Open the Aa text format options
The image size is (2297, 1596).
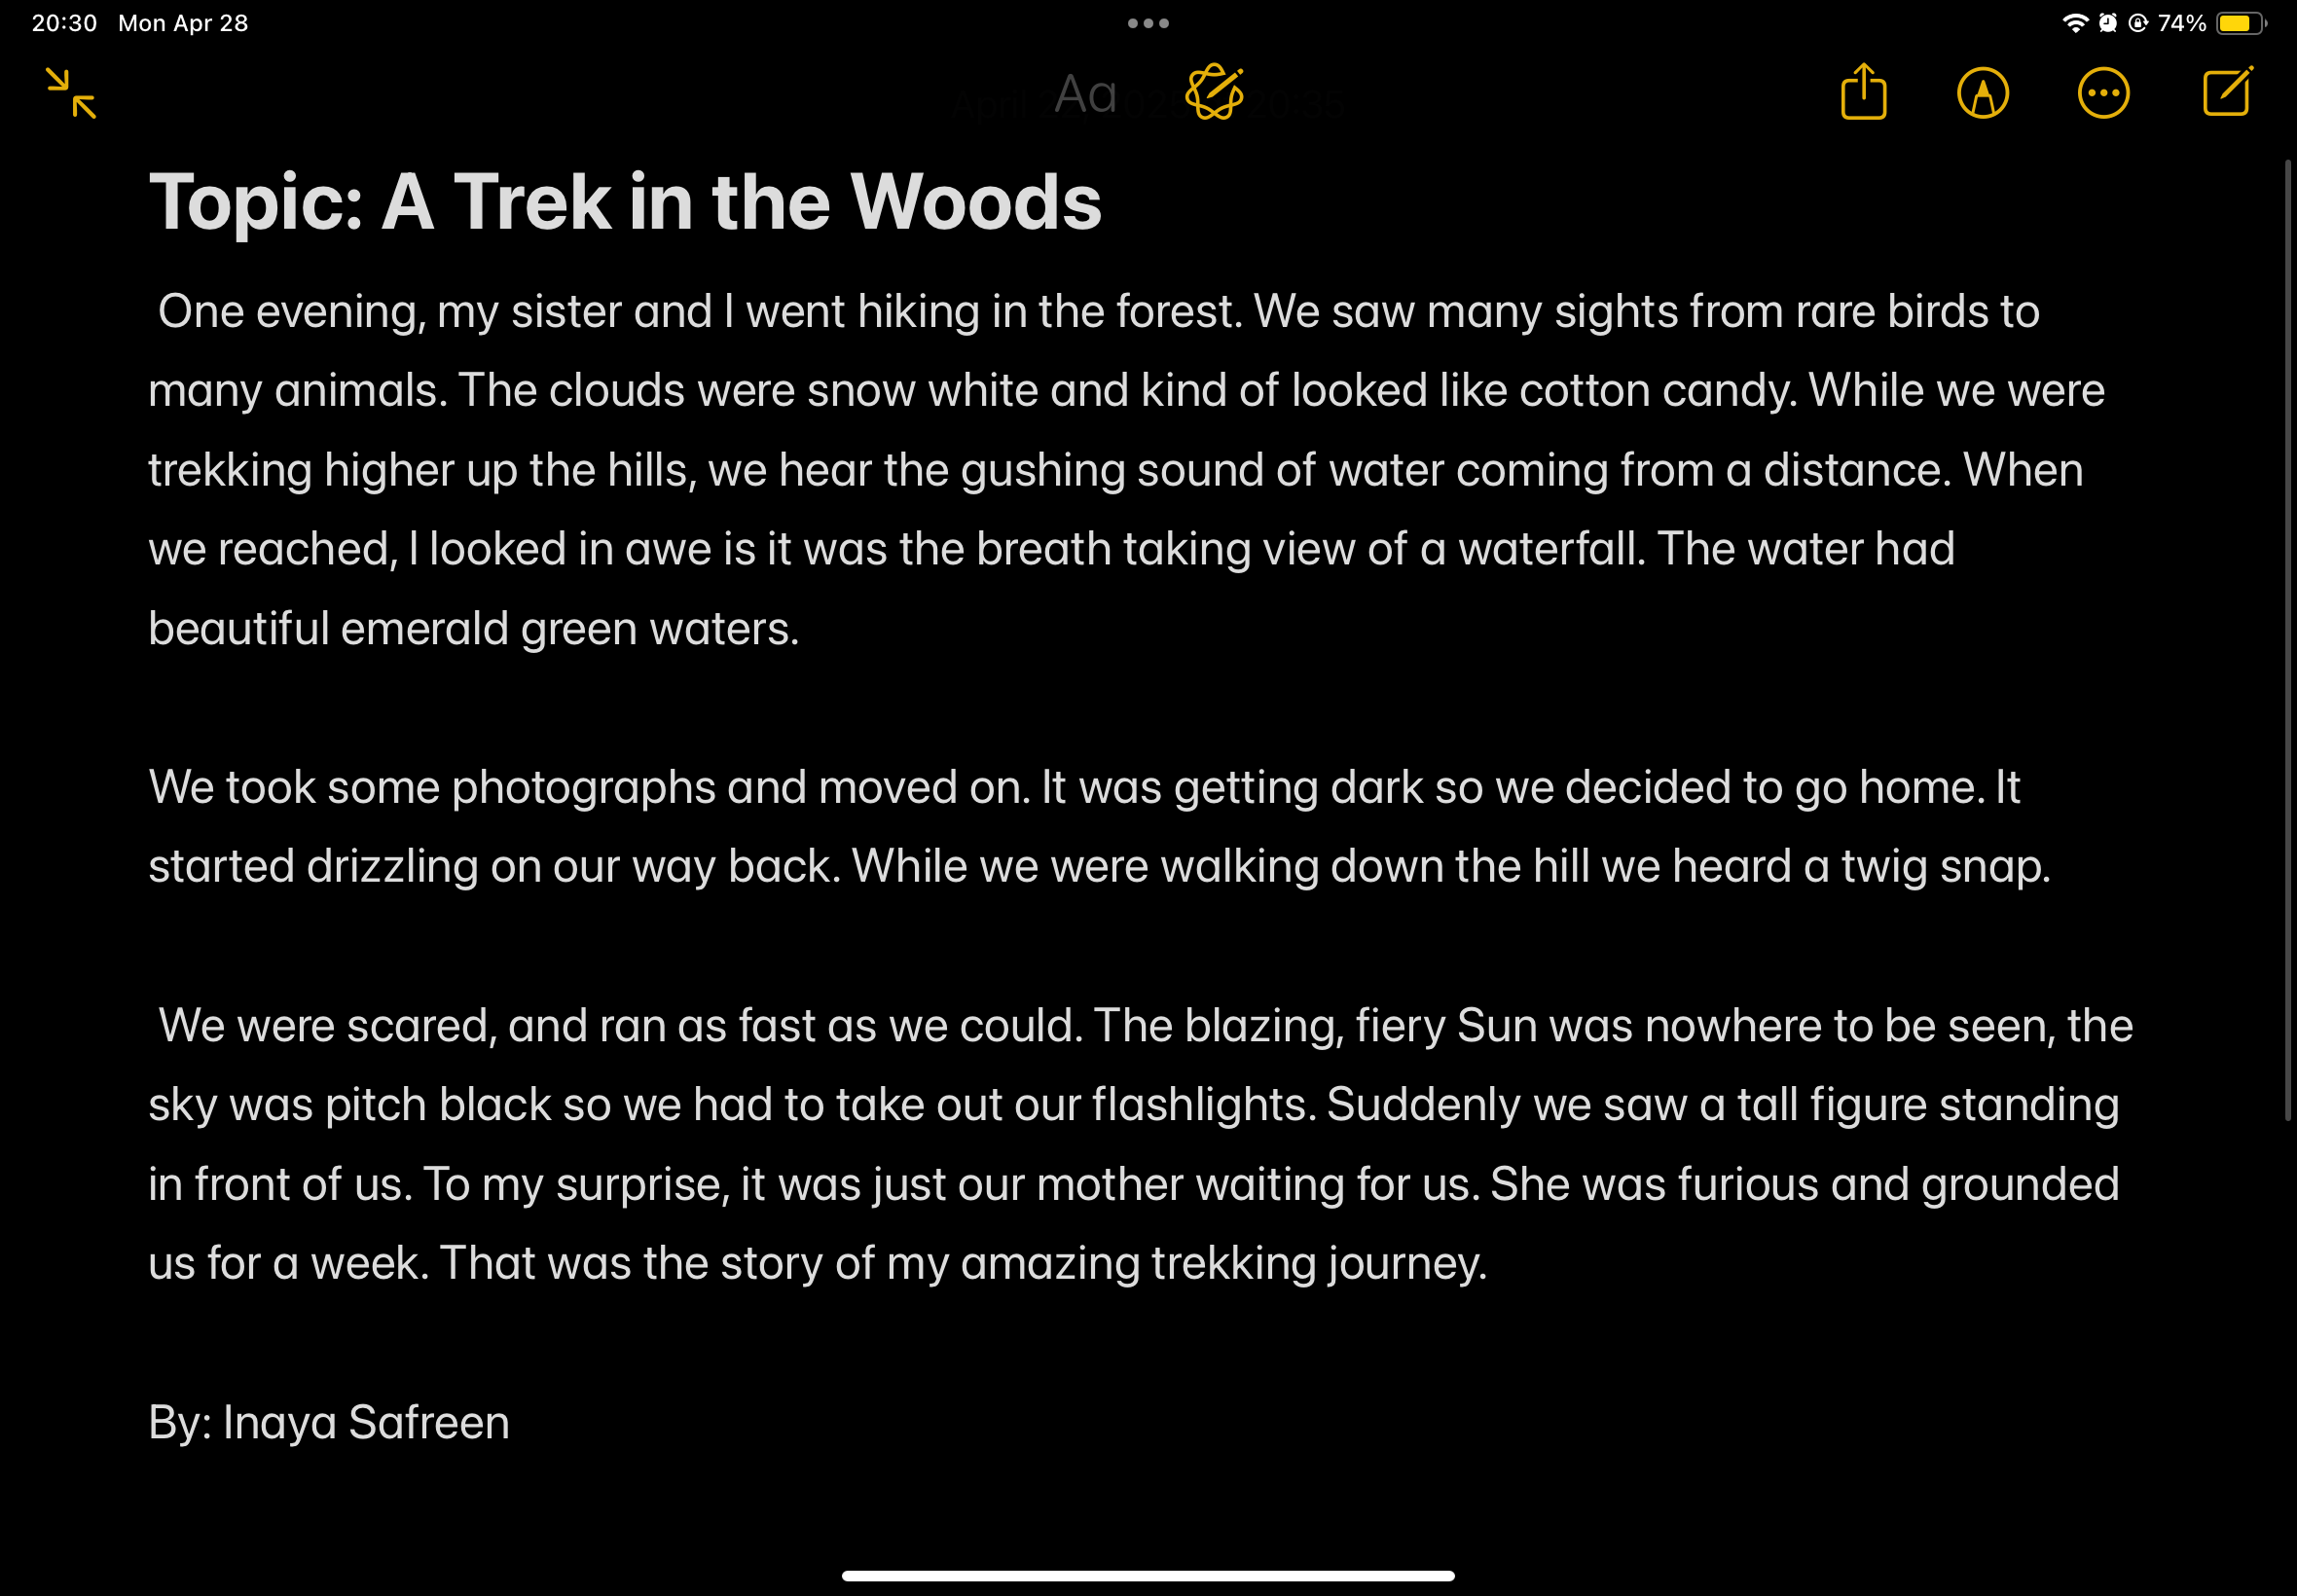(x=1085, y=95)
